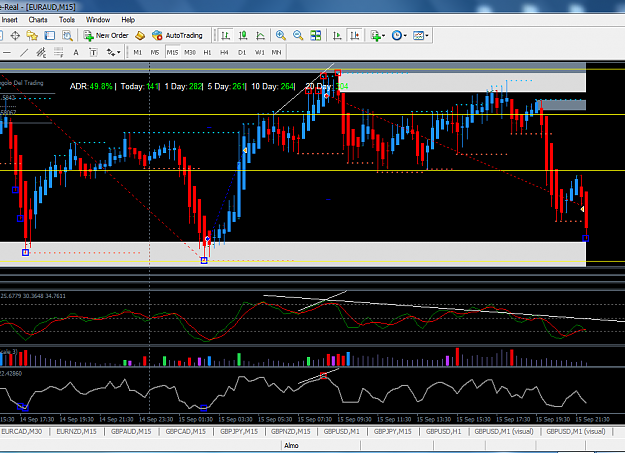Switch chart to line chart

point(260,35)
